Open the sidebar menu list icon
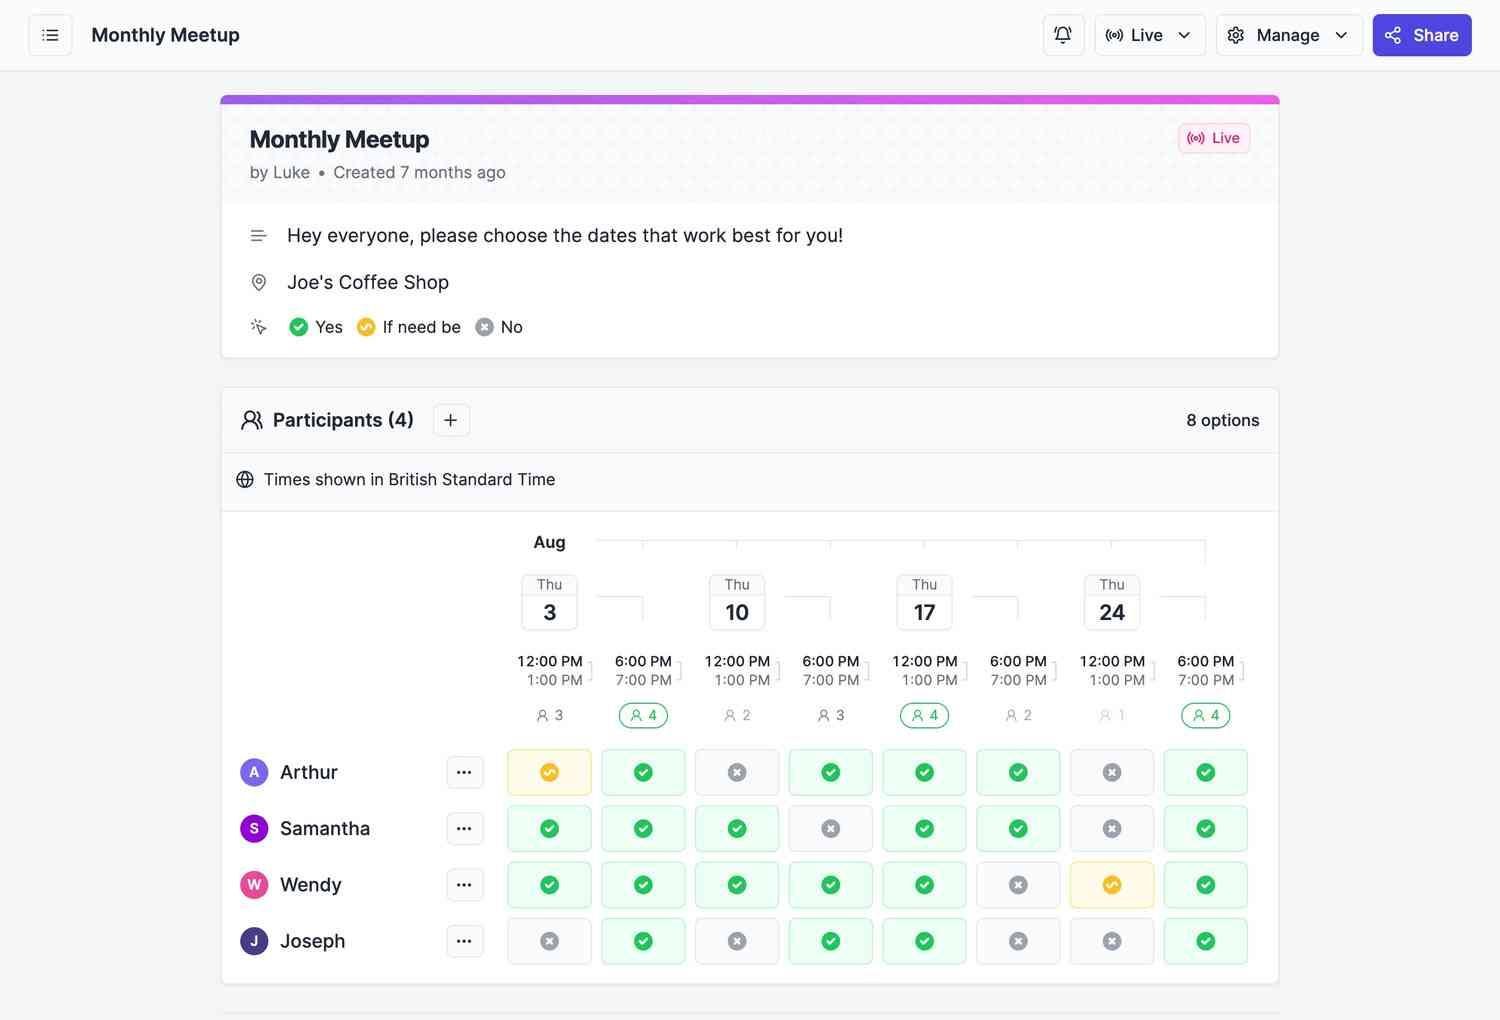The width and height of the screenshot is (1500, 1020). pyautogui.click(x=50, y=35)
